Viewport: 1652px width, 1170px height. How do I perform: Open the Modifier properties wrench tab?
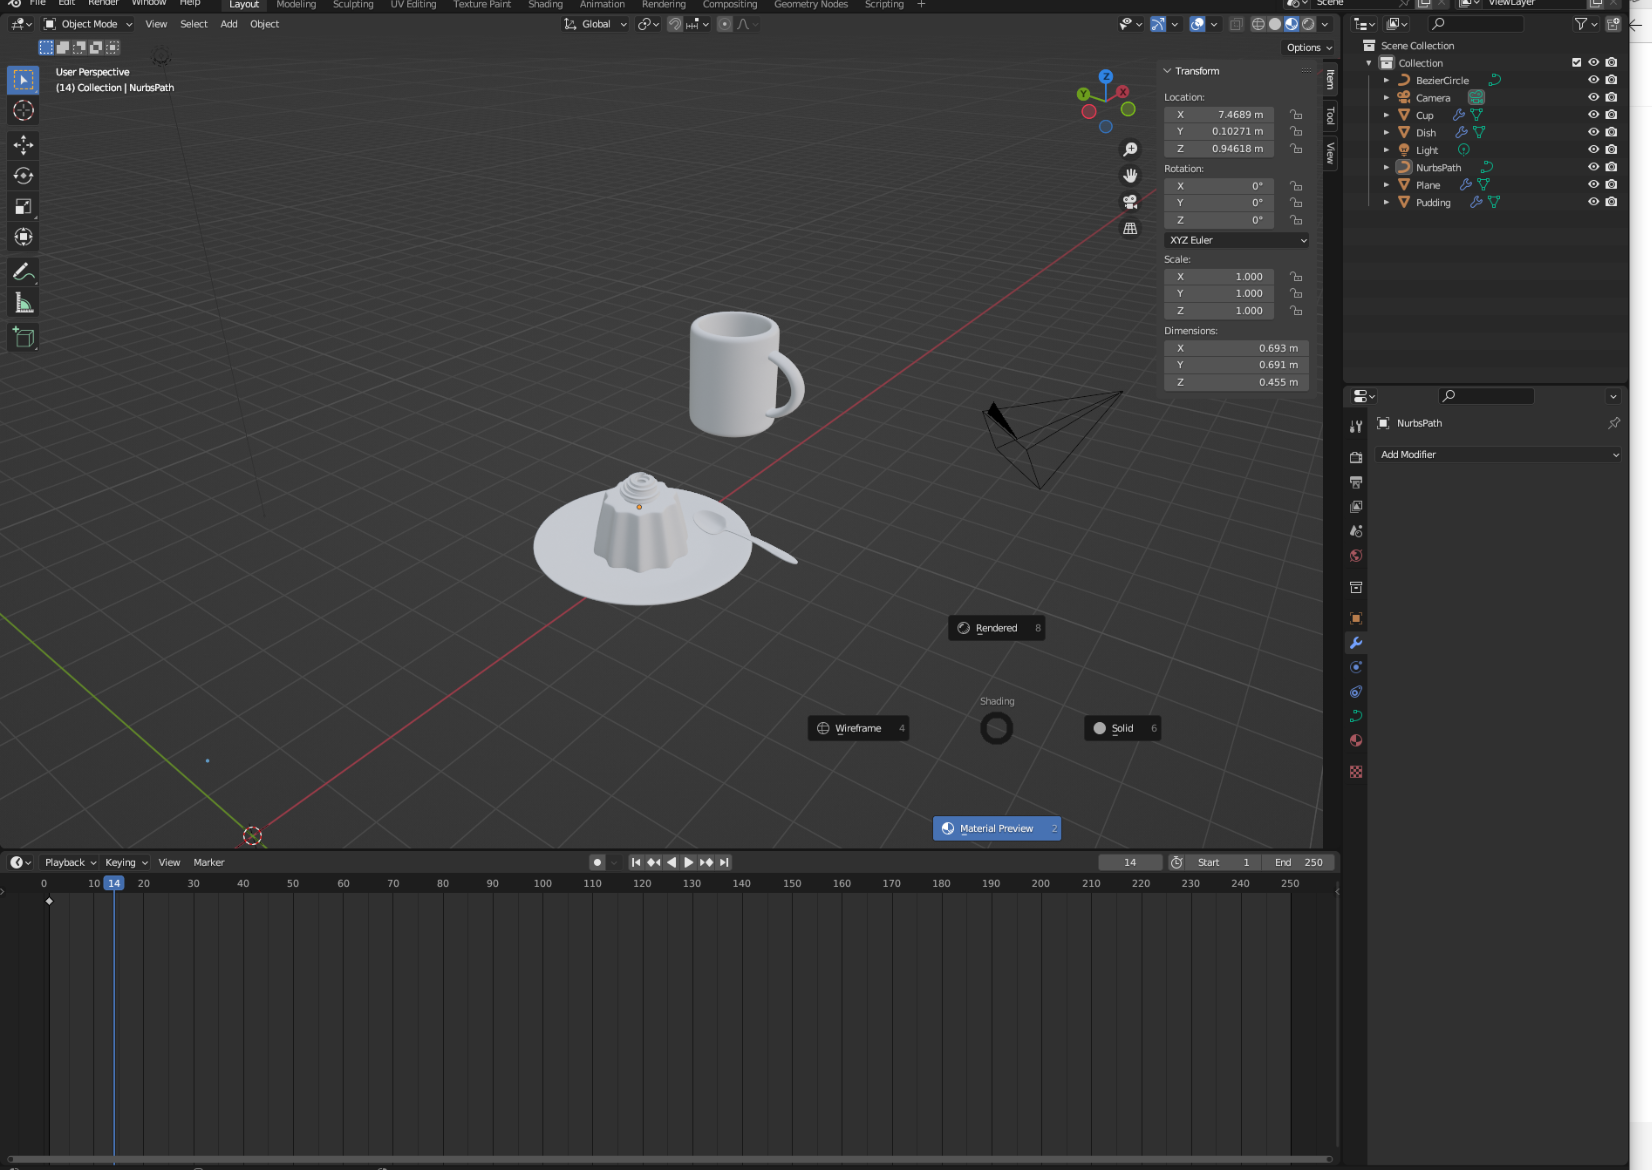(1356, 643)
